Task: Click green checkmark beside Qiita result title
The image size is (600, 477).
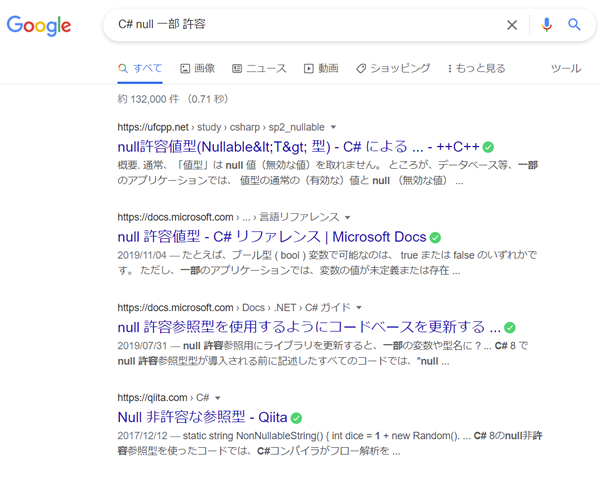Action: click(x=296, y=418)
